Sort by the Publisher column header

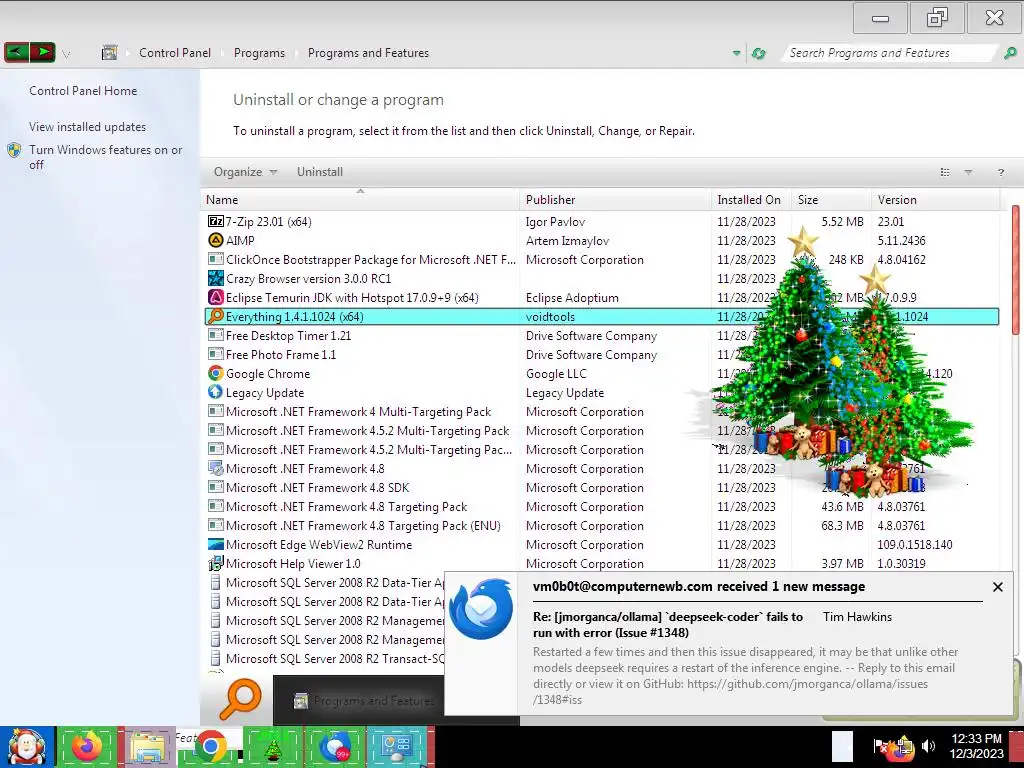pyautogui.click(x=616, y=200)
